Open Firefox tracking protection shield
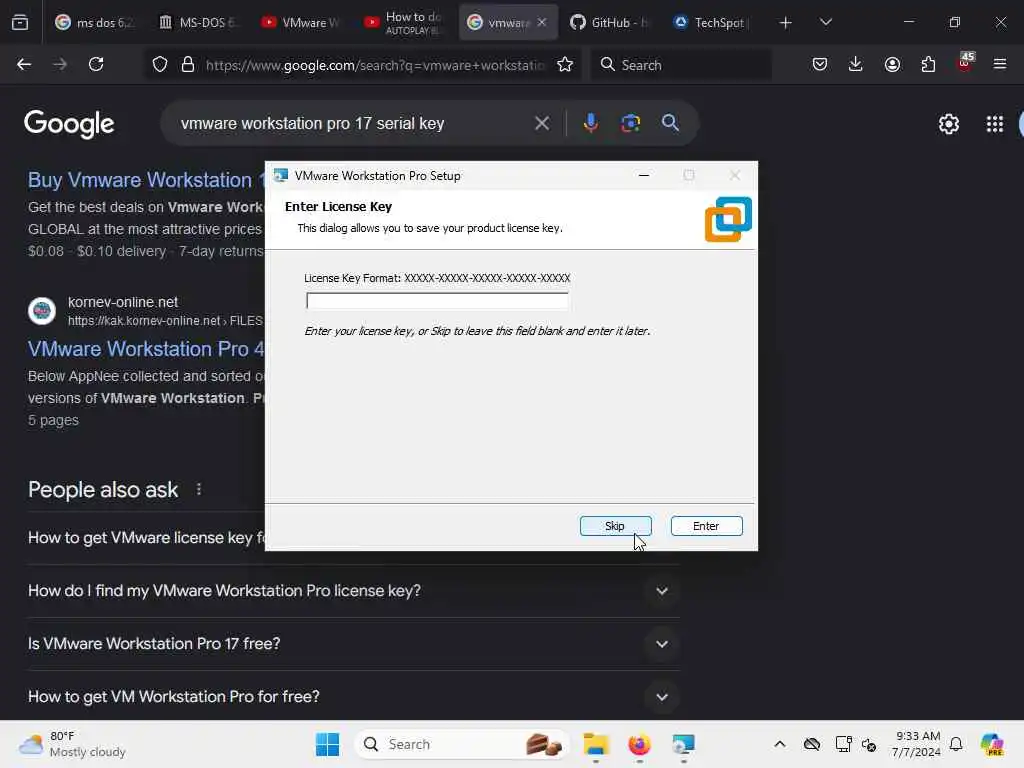 (x=159, y=64)
